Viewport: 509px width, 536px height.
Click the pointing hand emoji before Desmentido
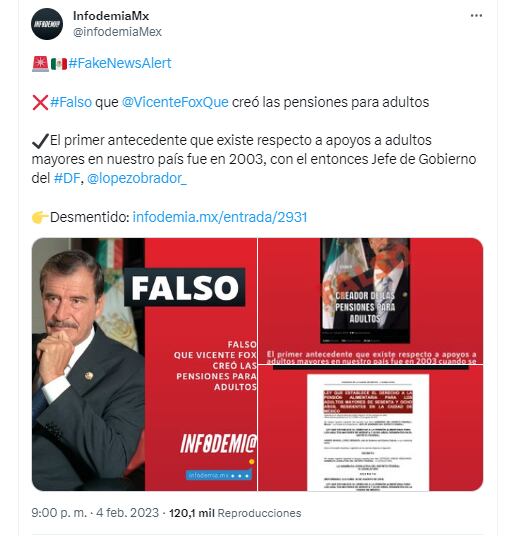point(40,217)
